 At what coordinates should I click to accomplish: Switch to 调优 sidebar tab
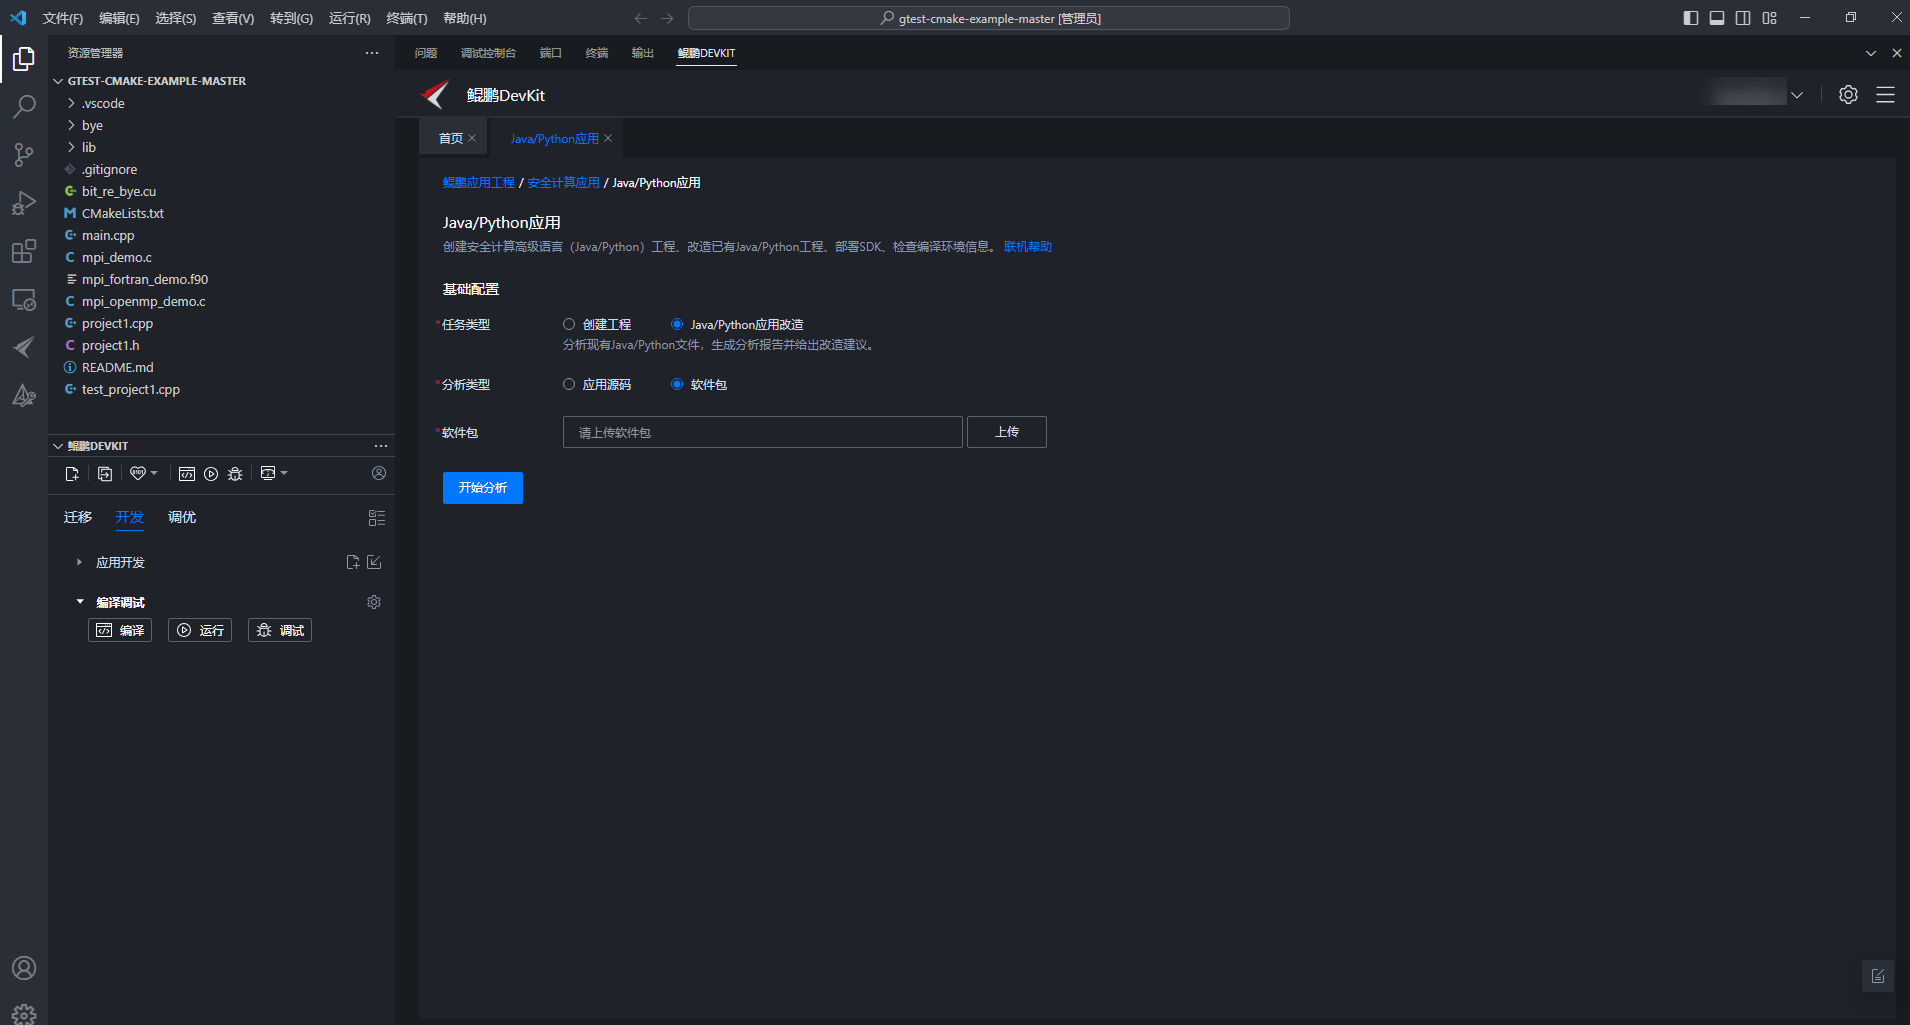click(x=182, y=517)
